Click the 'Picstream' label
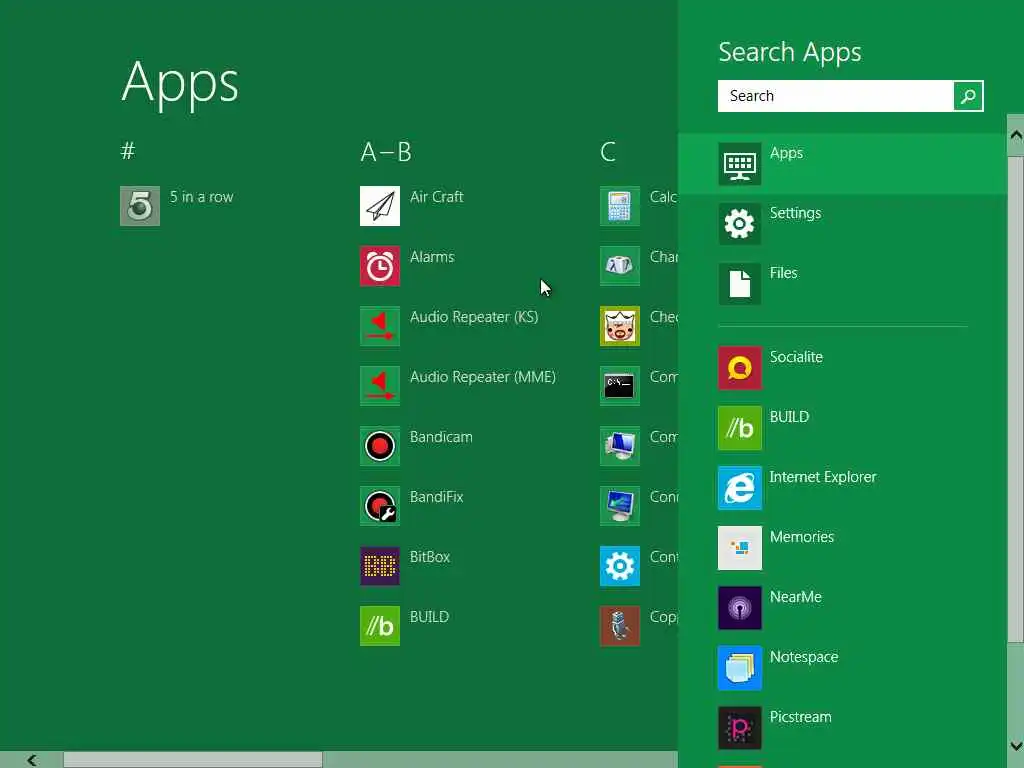Viewport: 1024px width, 768px height. tap(801, 717)
